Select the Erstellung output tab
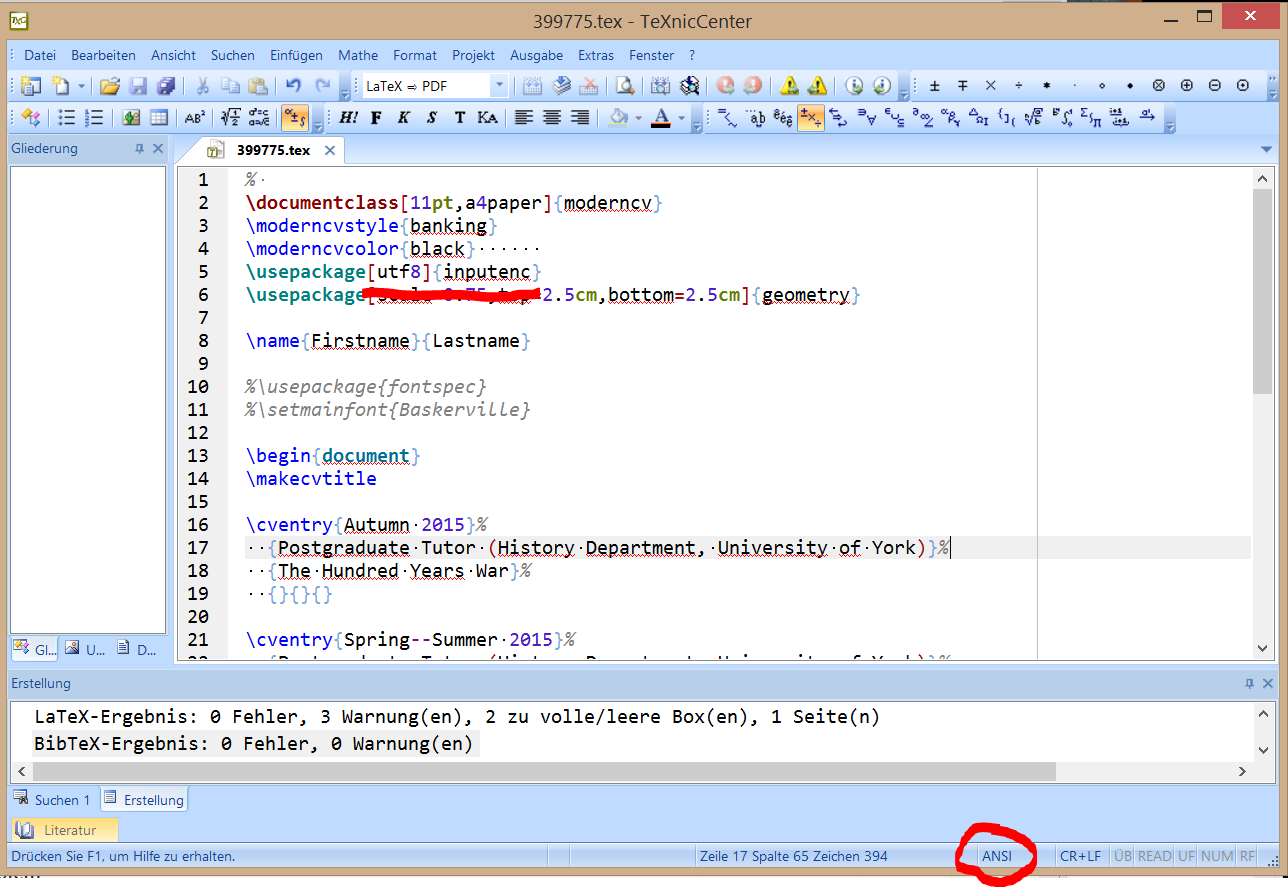1288x887 pixels. (143, 800)
